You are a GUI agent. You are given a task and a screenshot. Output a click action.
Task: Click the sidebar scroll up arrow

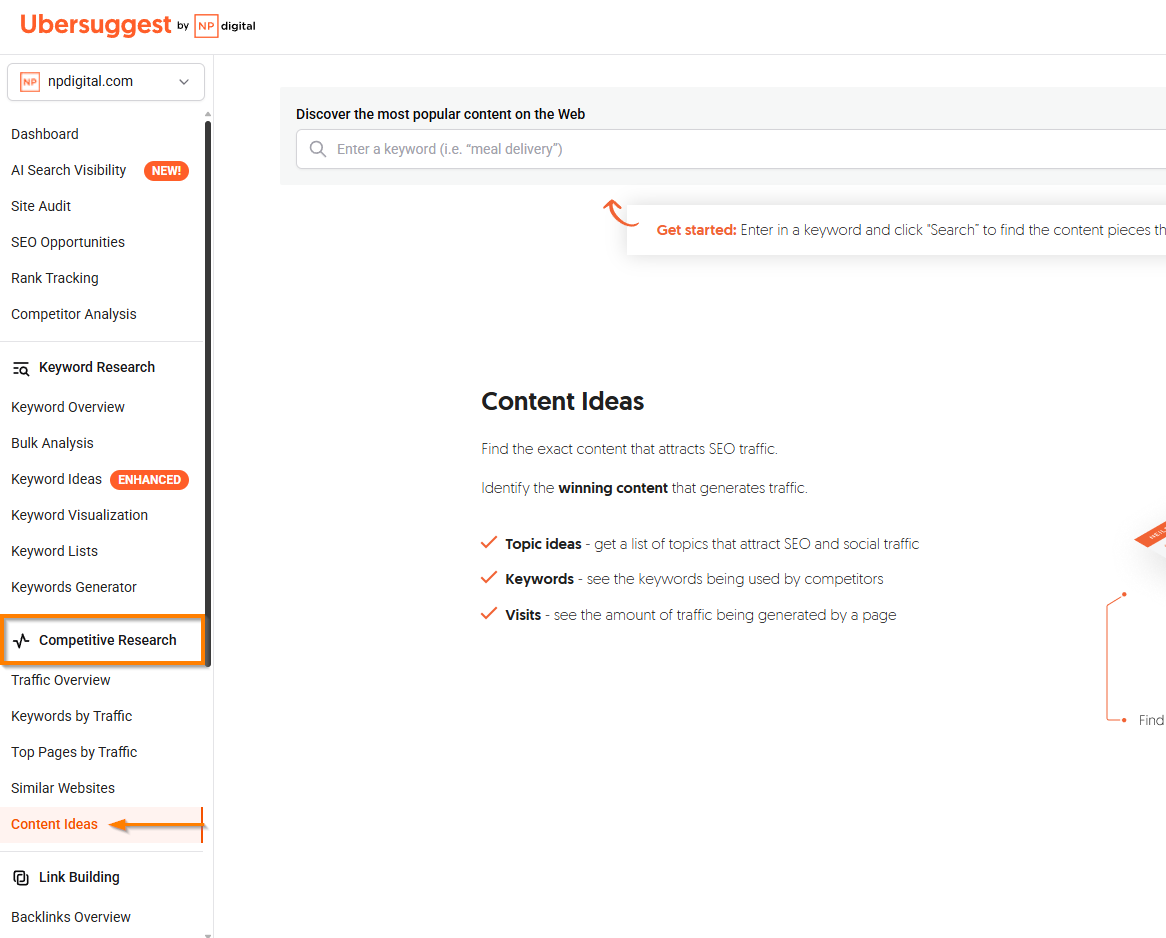208,114
